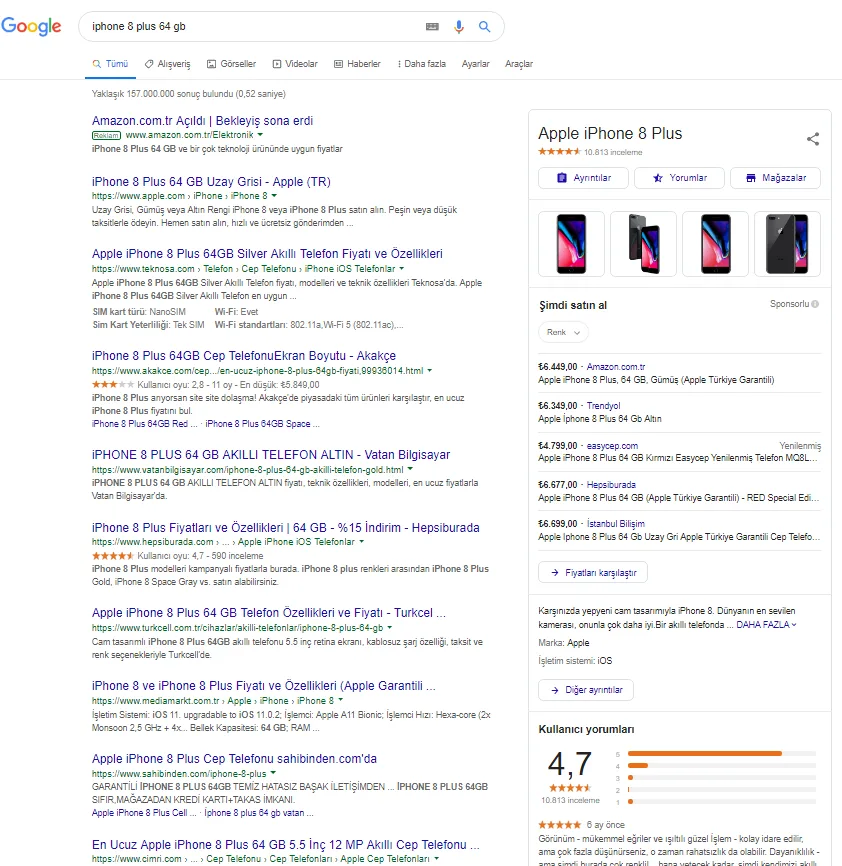Screen dimensions: 842x866
Task: Open easycep.com ₺4.799,00 refurbished offer
Action: coord(679,451)
